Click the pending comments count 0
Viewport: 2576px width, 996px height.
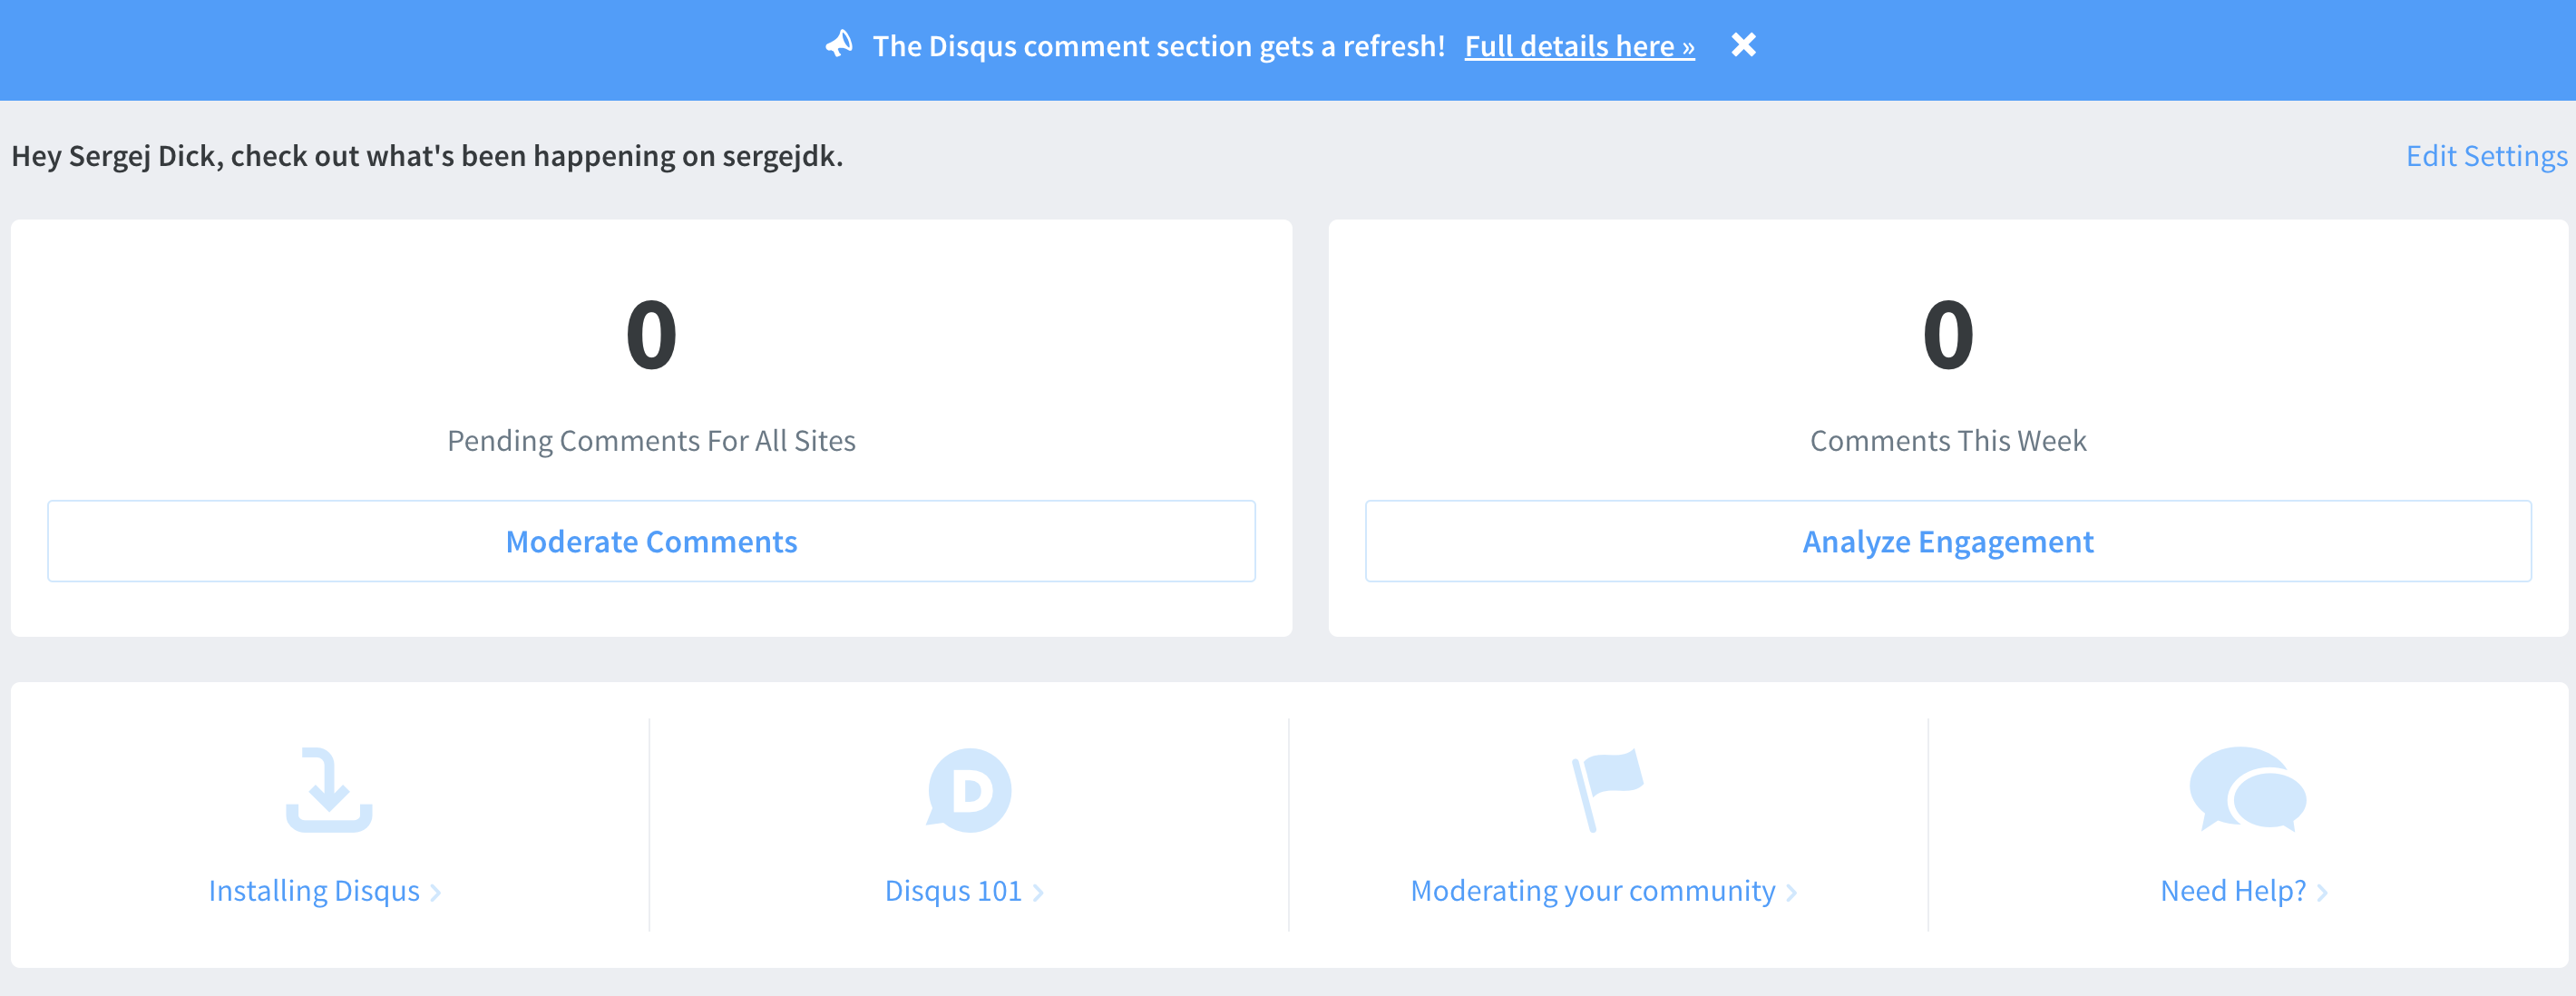tap(651, 334)
